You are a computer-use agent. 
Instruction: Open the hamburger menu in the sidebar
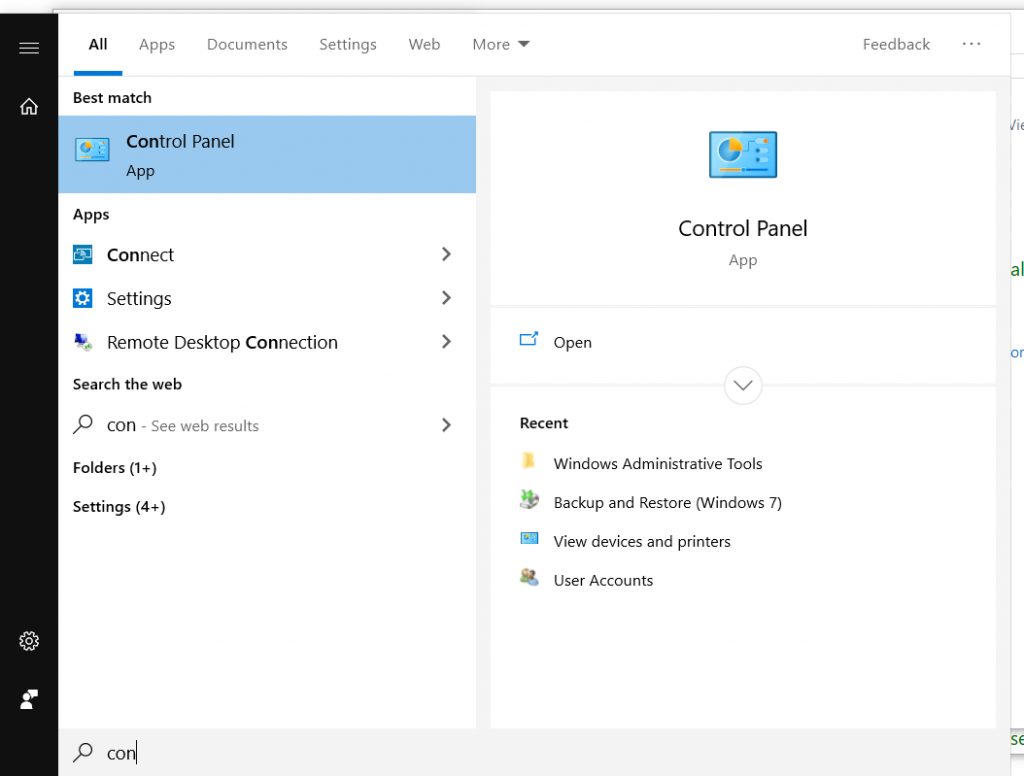click(x=29, y=48)
